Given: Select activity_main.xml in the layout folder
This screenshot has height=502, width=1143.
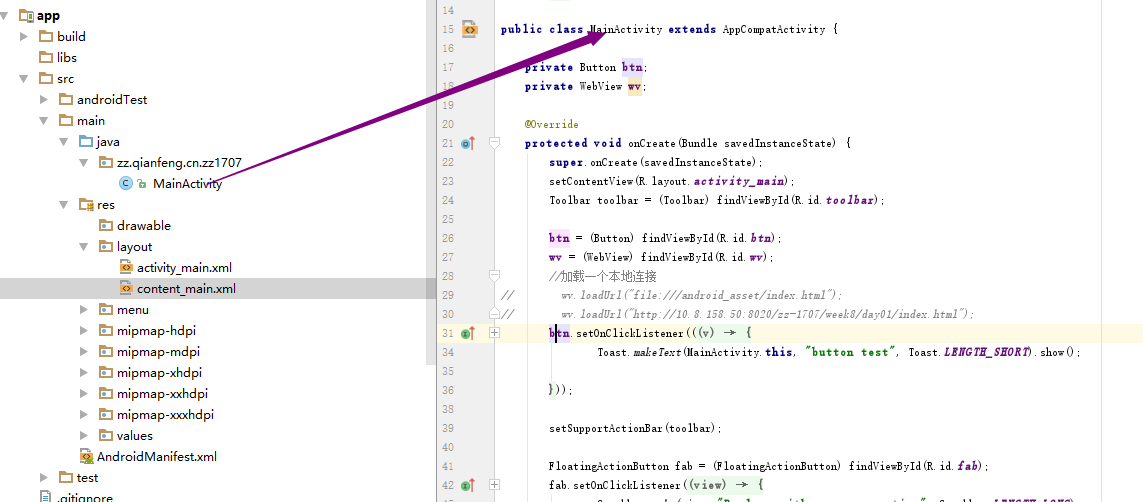Looking at the screenshot, I should [x=184, y=268].
